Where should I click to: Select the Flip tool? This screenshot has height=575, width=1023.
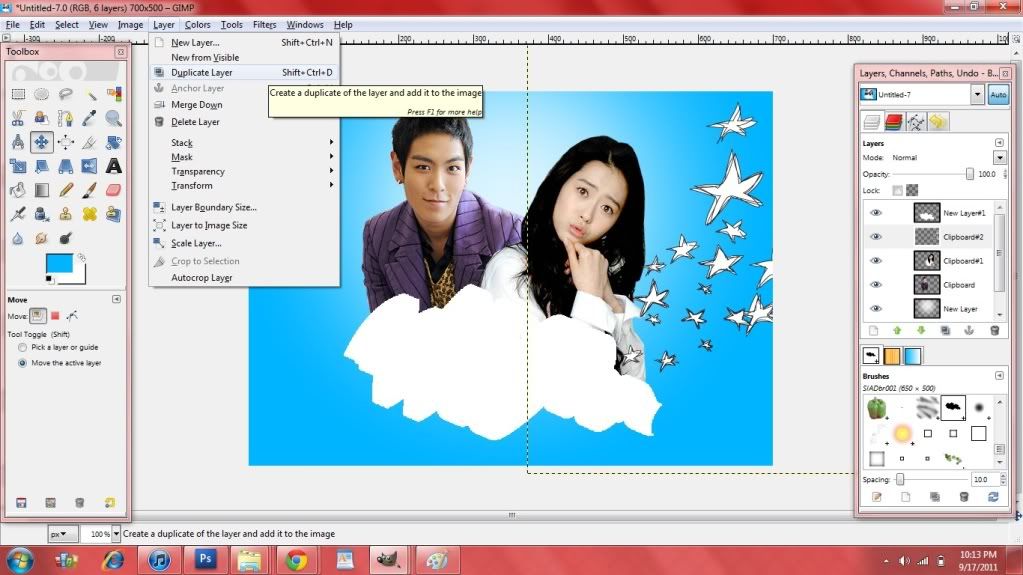[89, 166]
